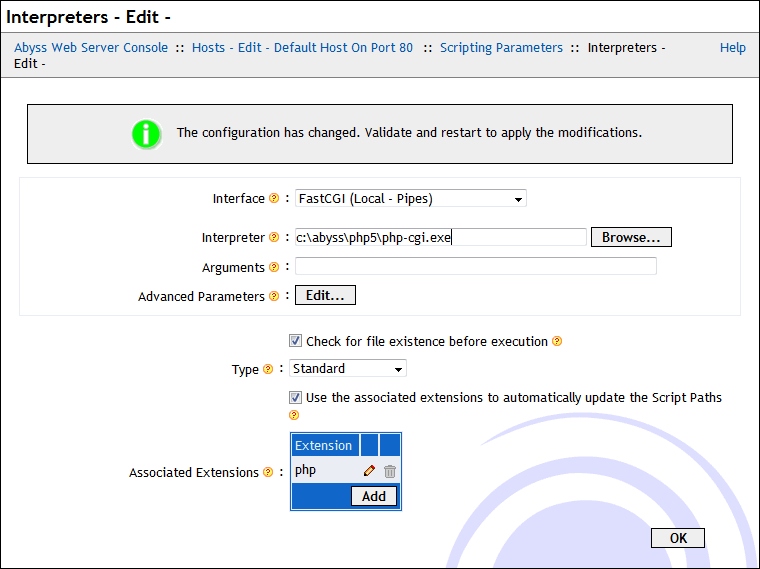Navigate to Scripting Parameters breadcrumb
The width and height of the screenshot is (760, 569).
pyautogui.click(x=501, y=48)
